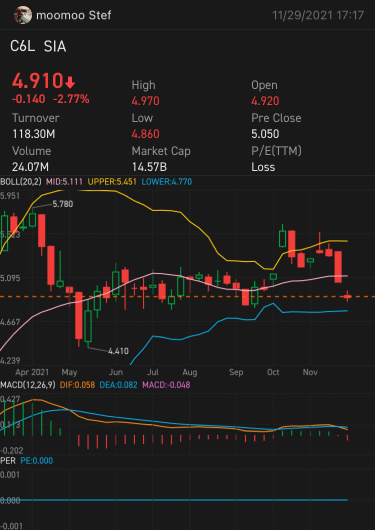Select the Market Cap value 14.57B
Viewport: 375px width, 530px height.
149,167
